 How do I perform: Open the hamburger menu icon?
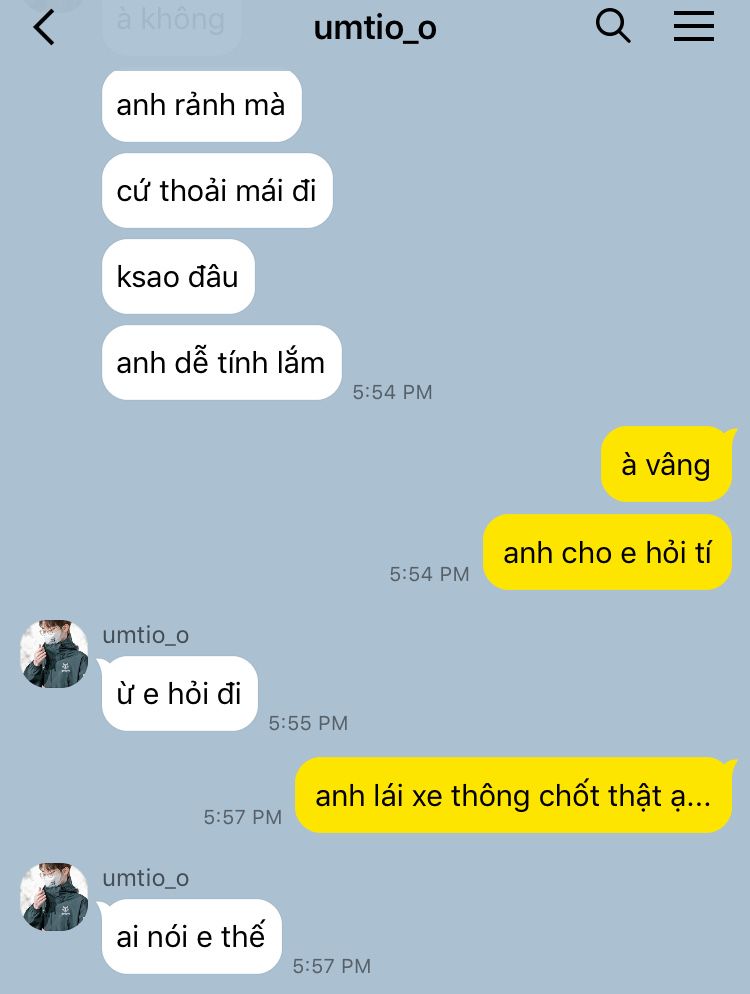(x=694, y=27)
